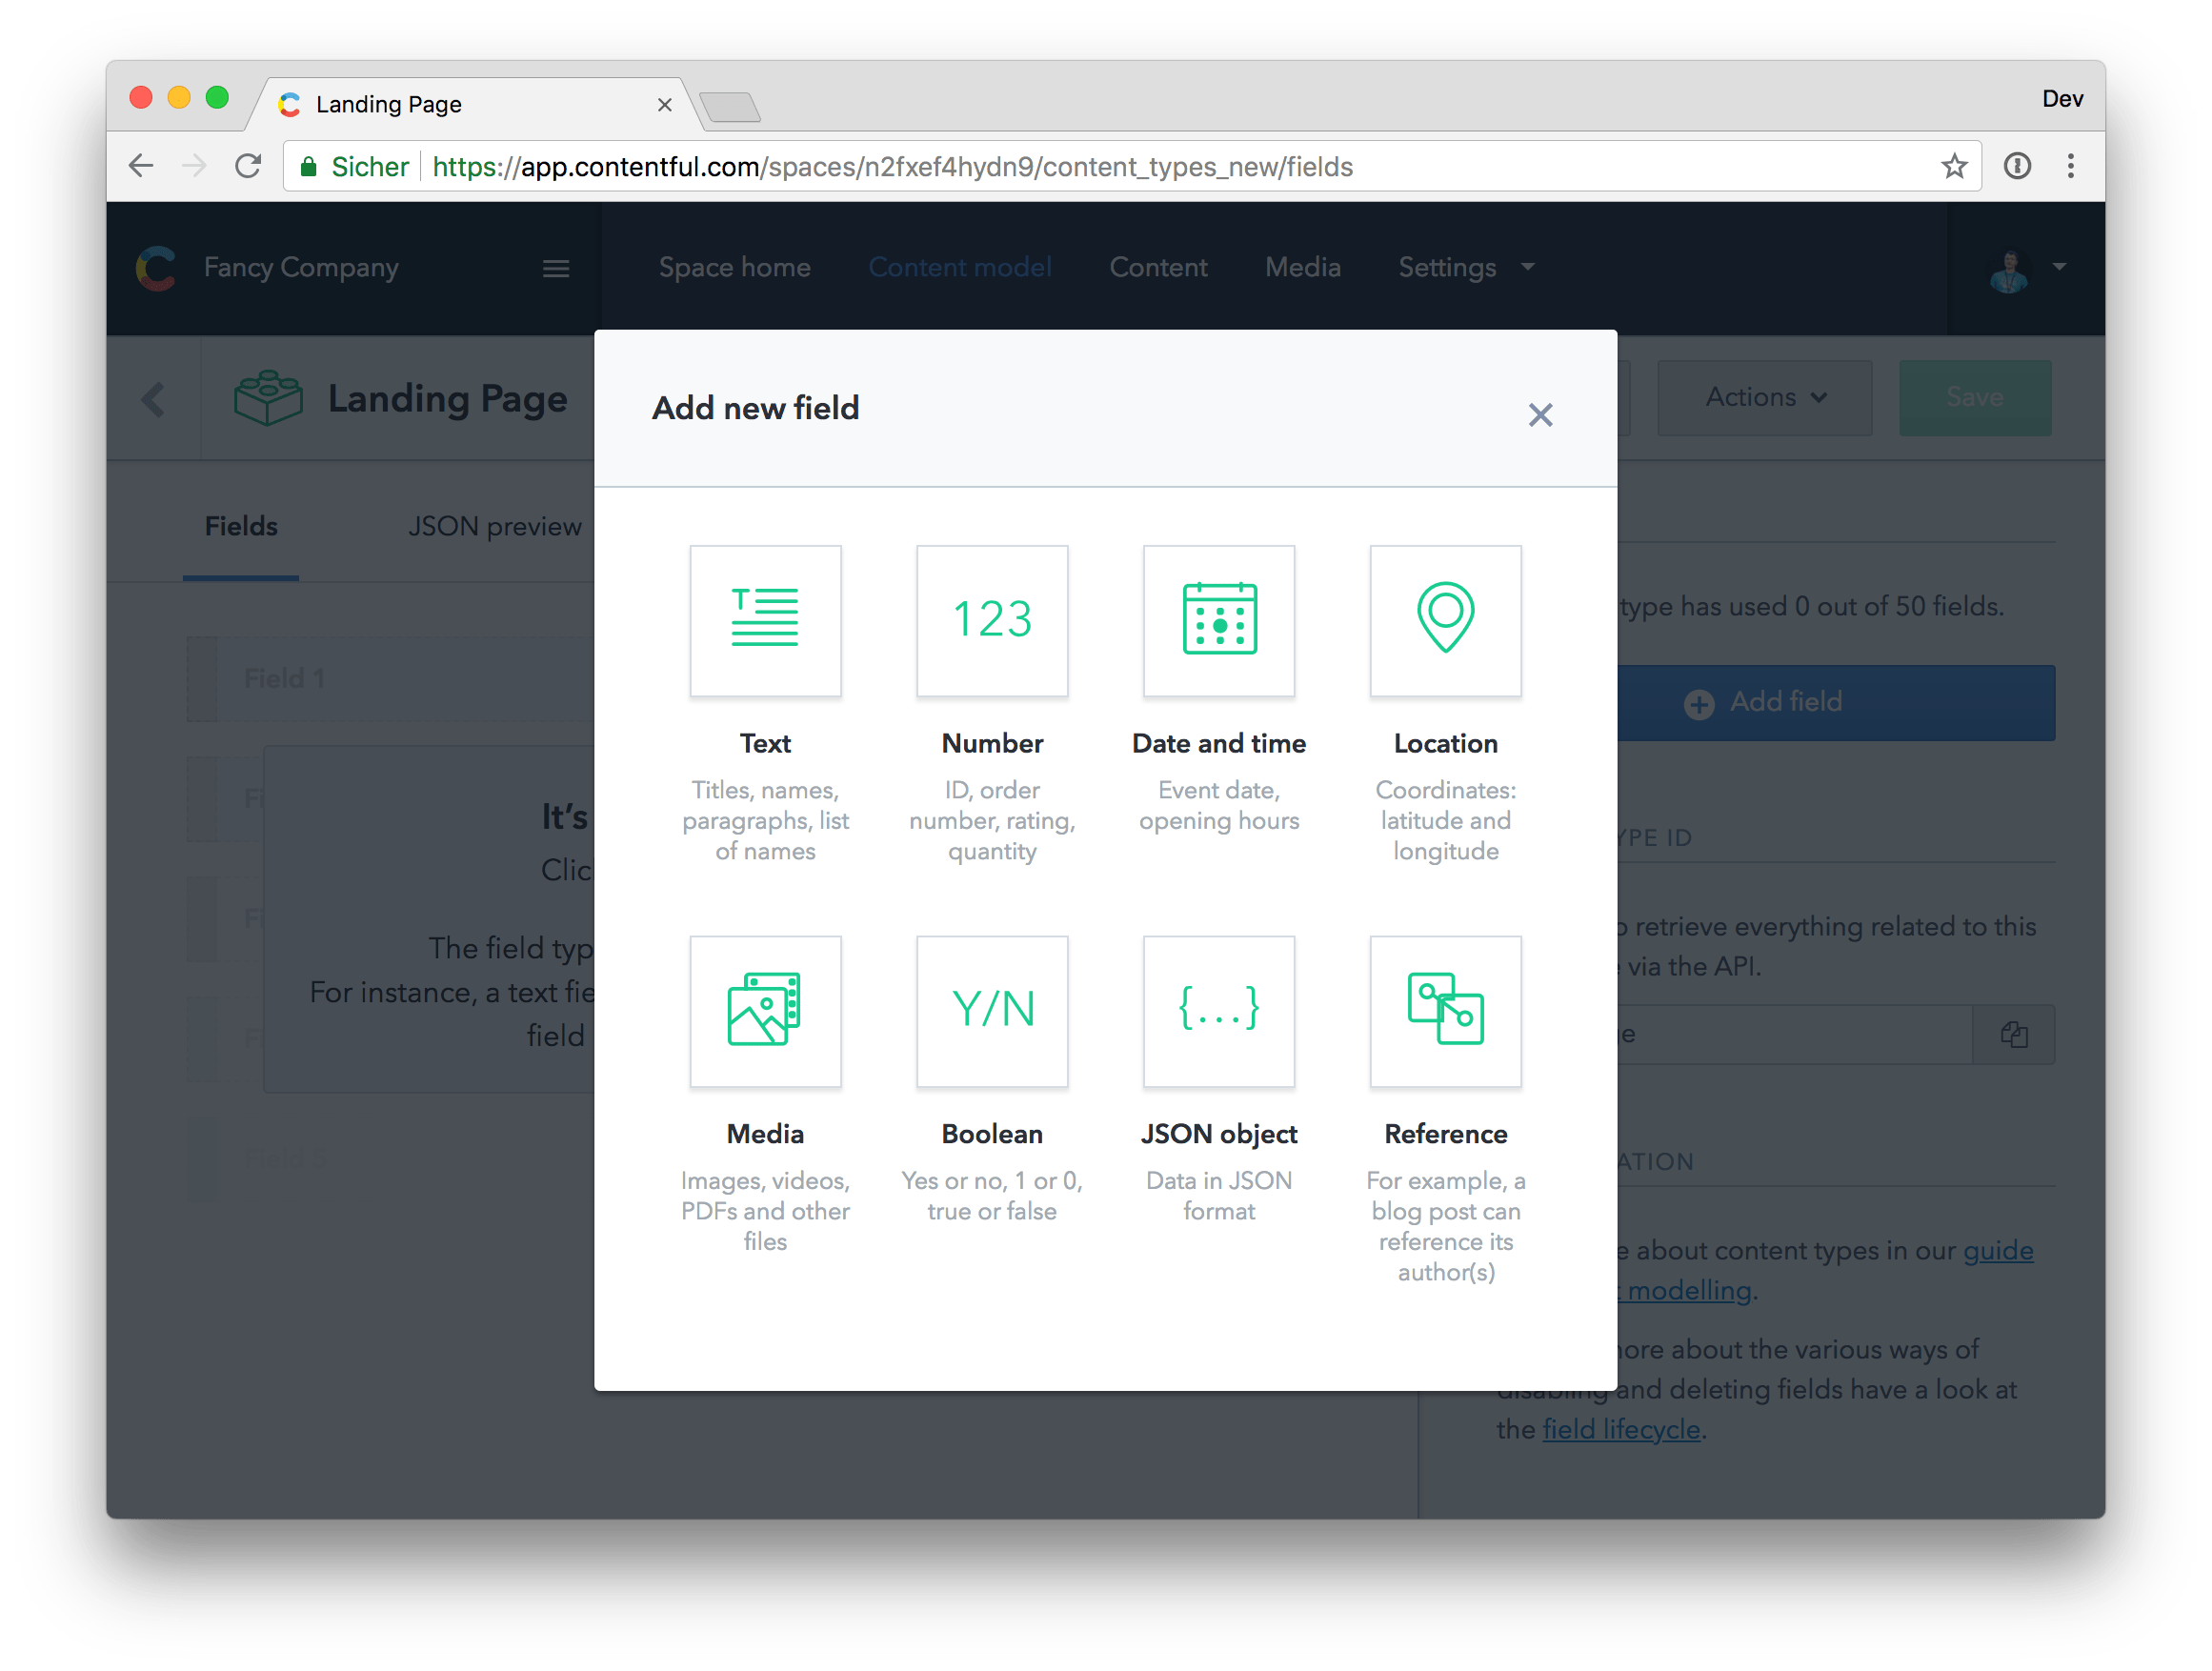This screenshot has height=1671, width=2212.
Task: Choose the Boolean field type
Action: 991,1012
